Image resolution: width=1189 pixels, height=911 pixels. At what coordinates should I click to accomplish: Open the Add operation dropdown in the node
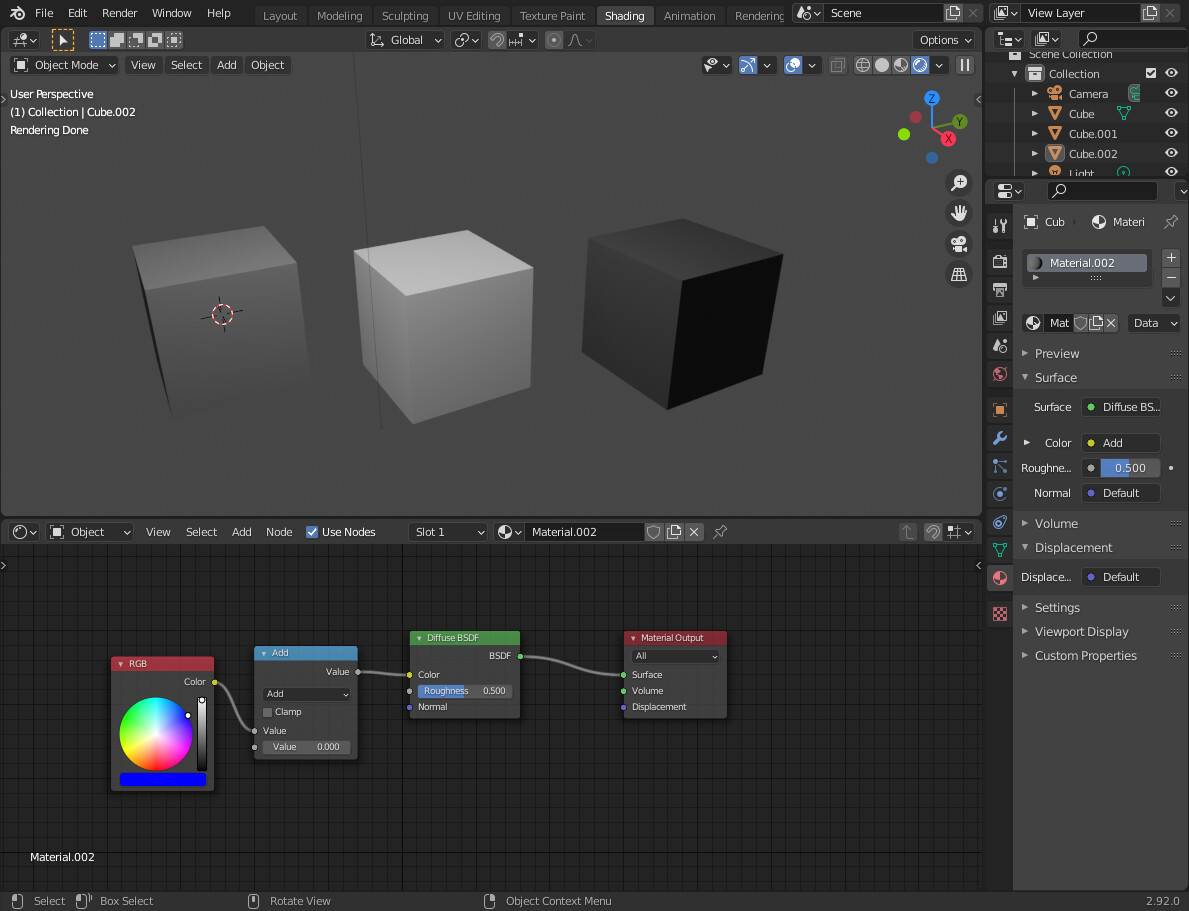[305, 693]
